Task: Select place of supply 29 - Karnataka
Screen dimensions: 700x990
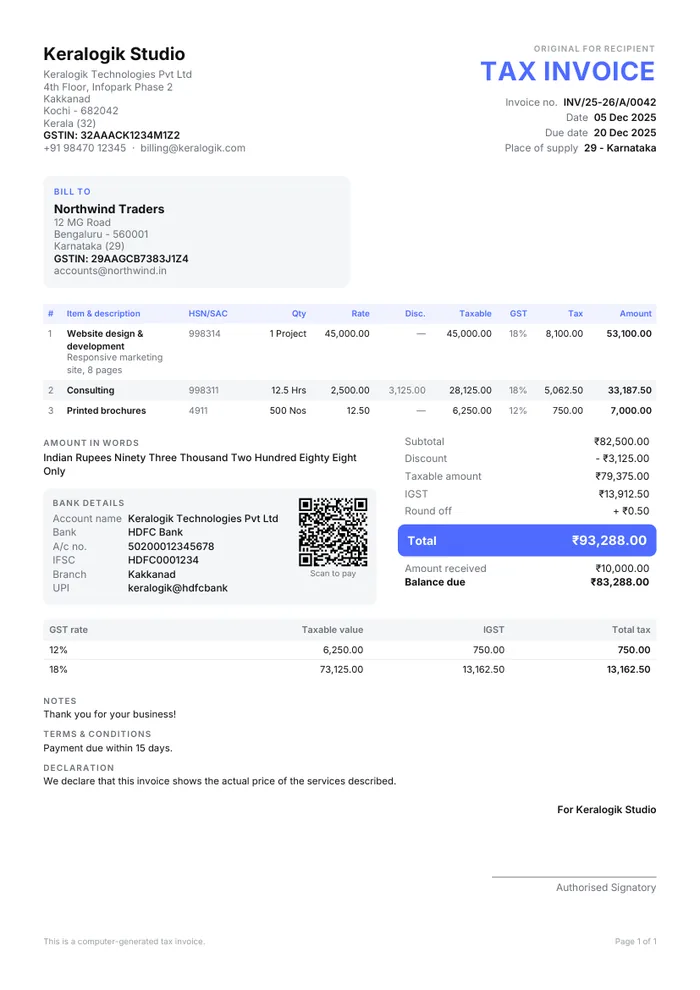Action: pos(620,148)
